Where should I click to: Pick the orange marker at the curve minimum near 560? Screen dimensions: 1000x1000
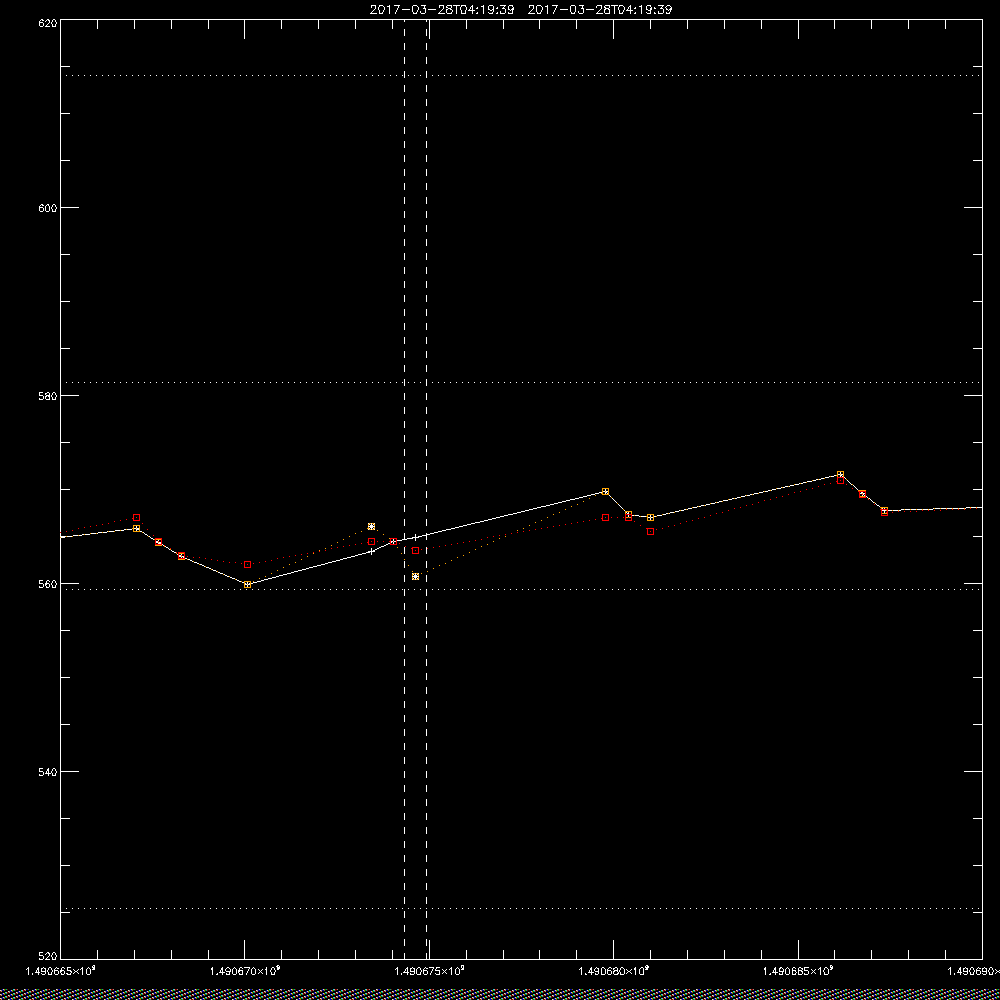click(247, 584)
